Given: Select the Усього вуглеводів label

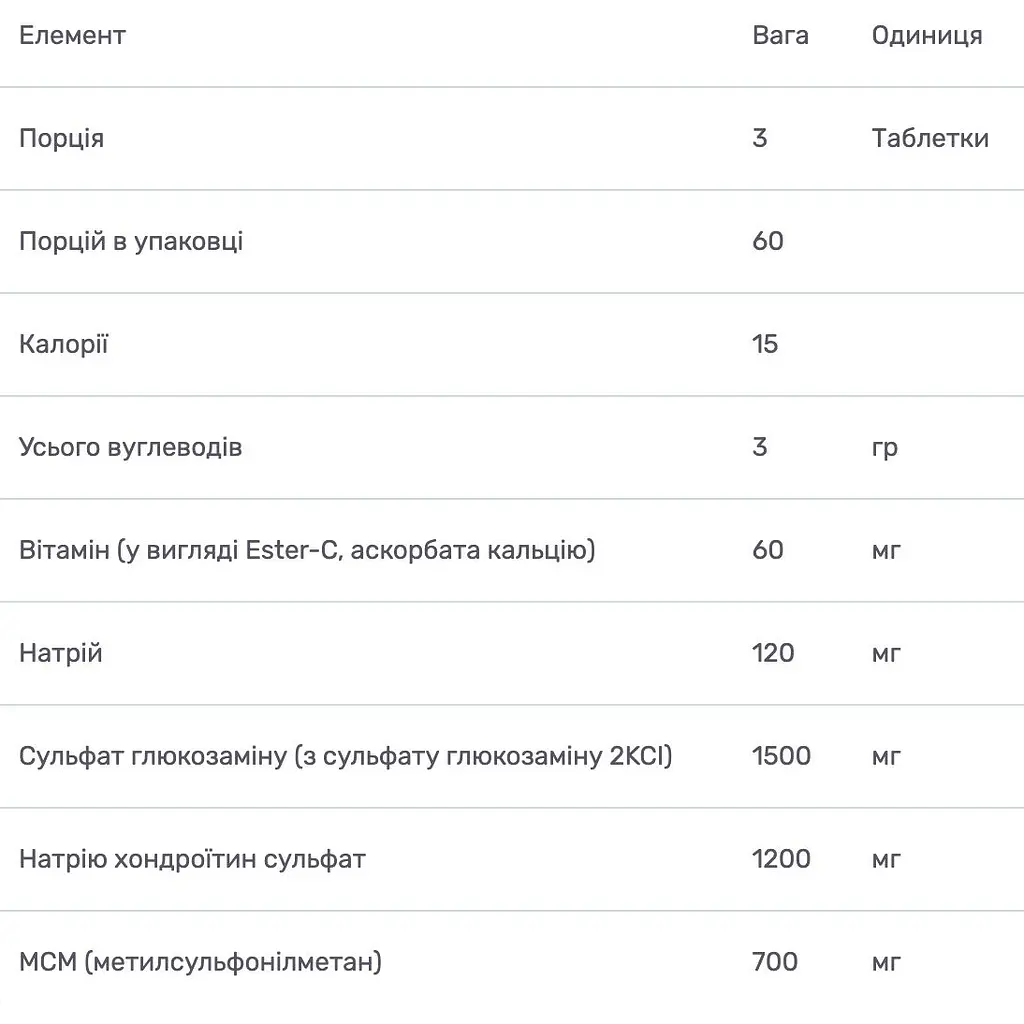Looking at the screenshot, I should [x=130, y=447].
